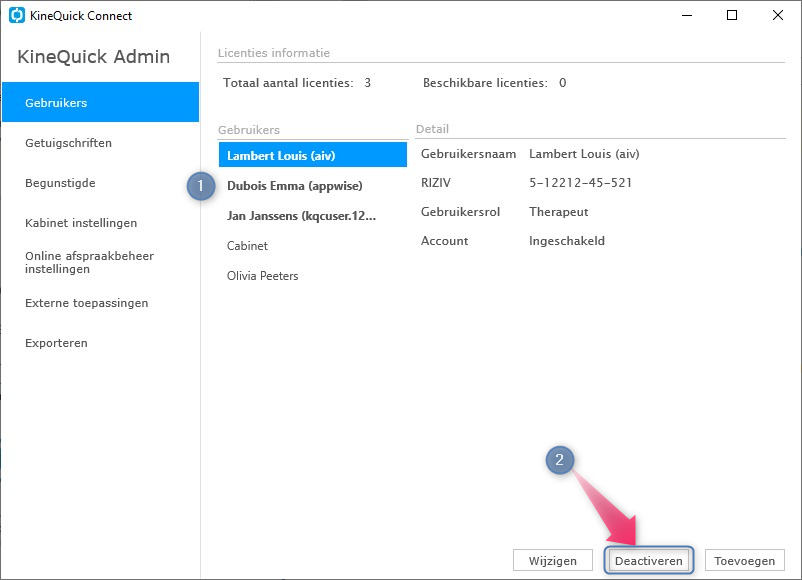
Task: Open Online afspraakbeheer instellingen
Action: pyautogui.click(x=89, y=262)
